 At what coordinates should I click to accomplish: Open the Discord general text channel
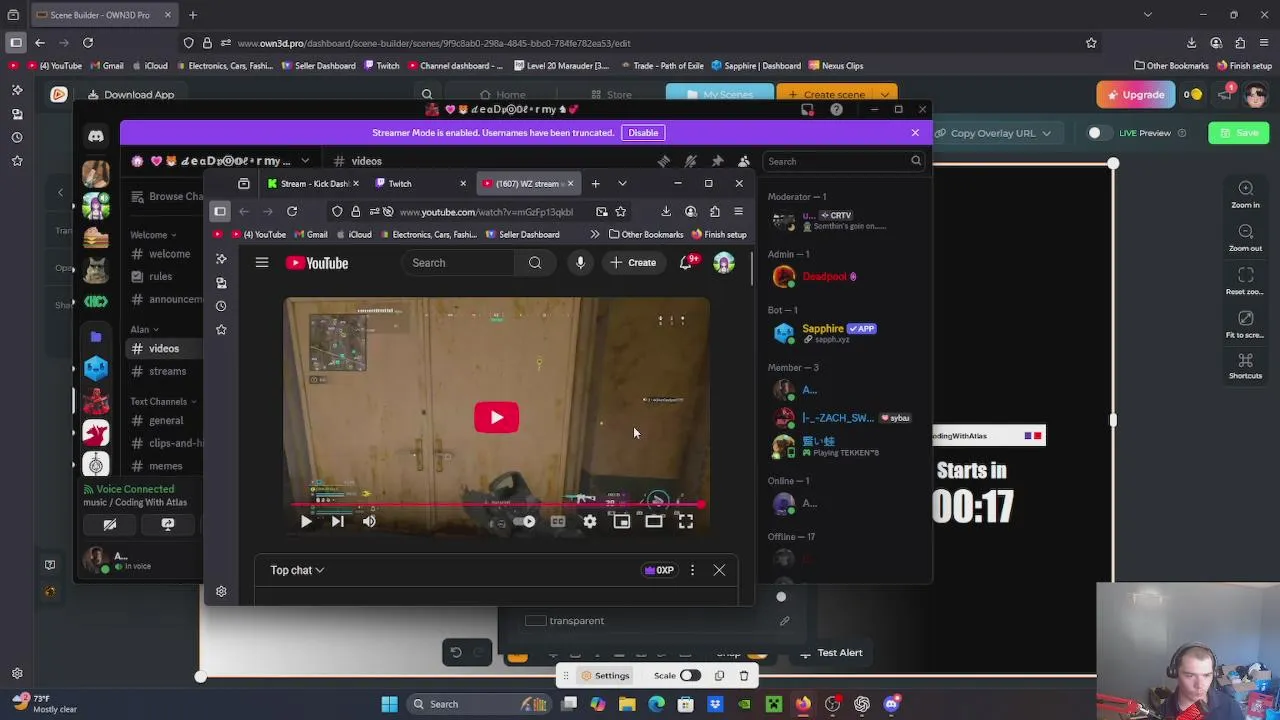pos(166,421)
